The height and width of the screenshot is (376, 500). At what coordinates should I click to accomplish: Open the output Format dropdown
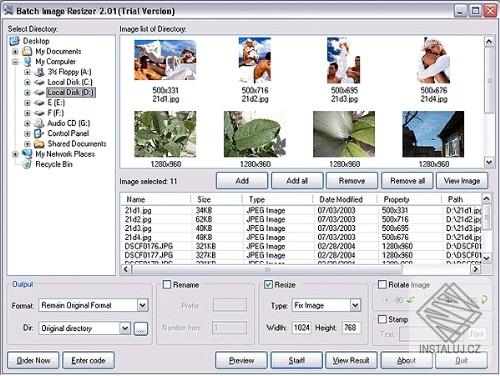142,305
